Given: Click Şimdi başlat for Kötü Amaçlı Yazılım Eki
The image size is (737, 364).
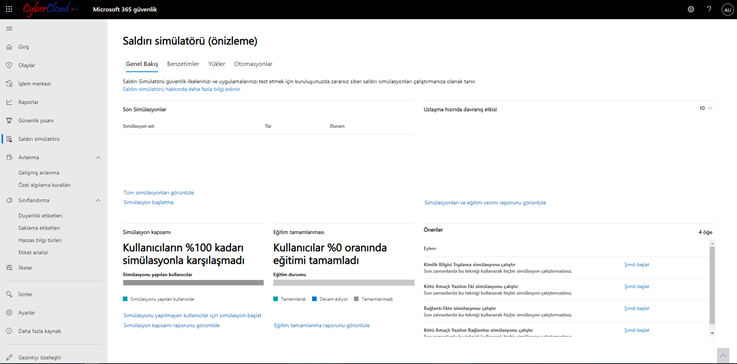Looking at the screenshot, I should tap(636, 286).
